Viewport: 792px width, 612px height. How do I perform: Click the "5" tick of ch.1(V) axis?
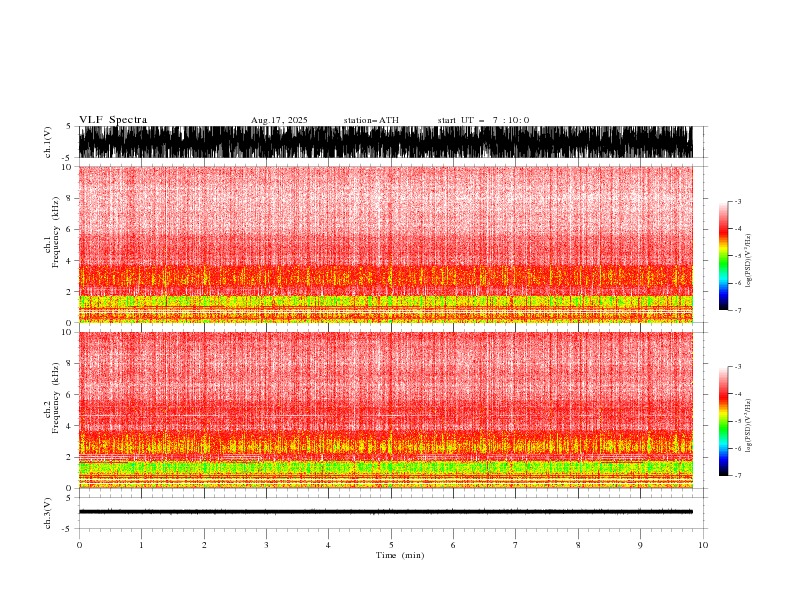tap(68, 126)
